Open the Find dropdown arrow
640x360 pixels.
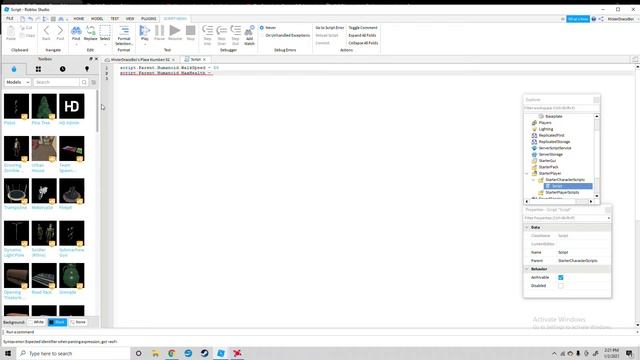pyautogui.click(x=76, y=44)
